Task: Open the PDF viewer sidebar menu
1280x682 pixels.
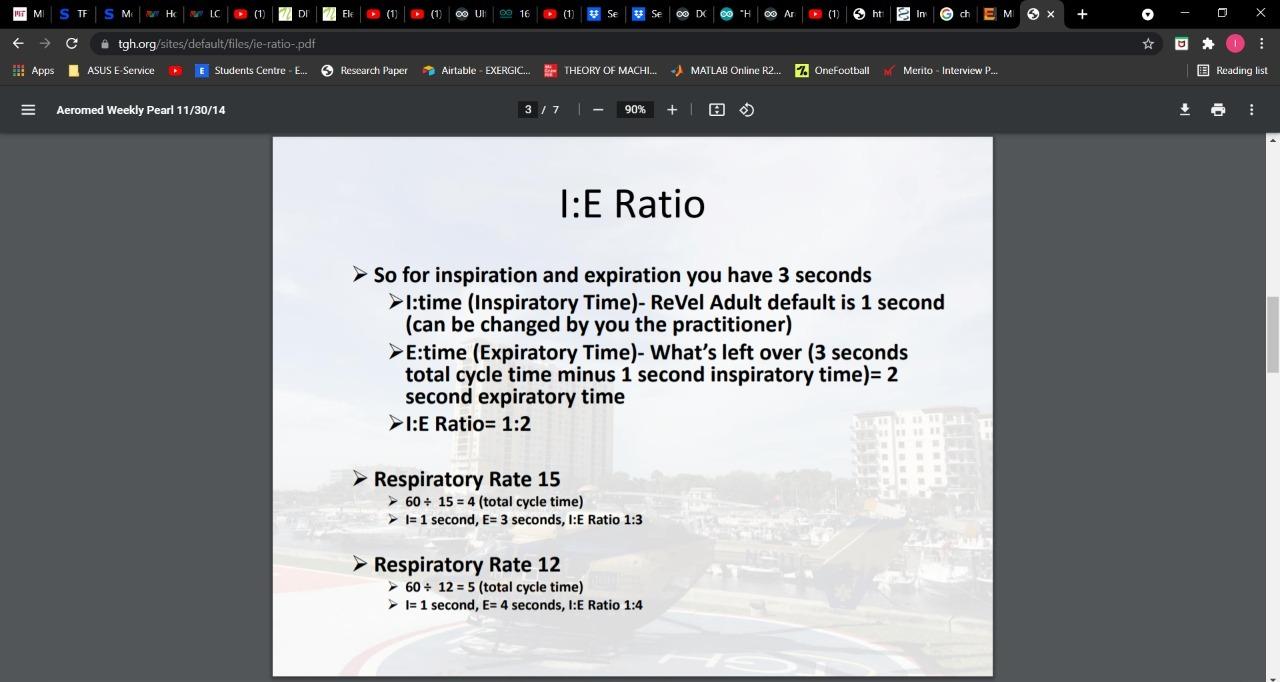Action: pyautogui.click(x=28, y=110)
